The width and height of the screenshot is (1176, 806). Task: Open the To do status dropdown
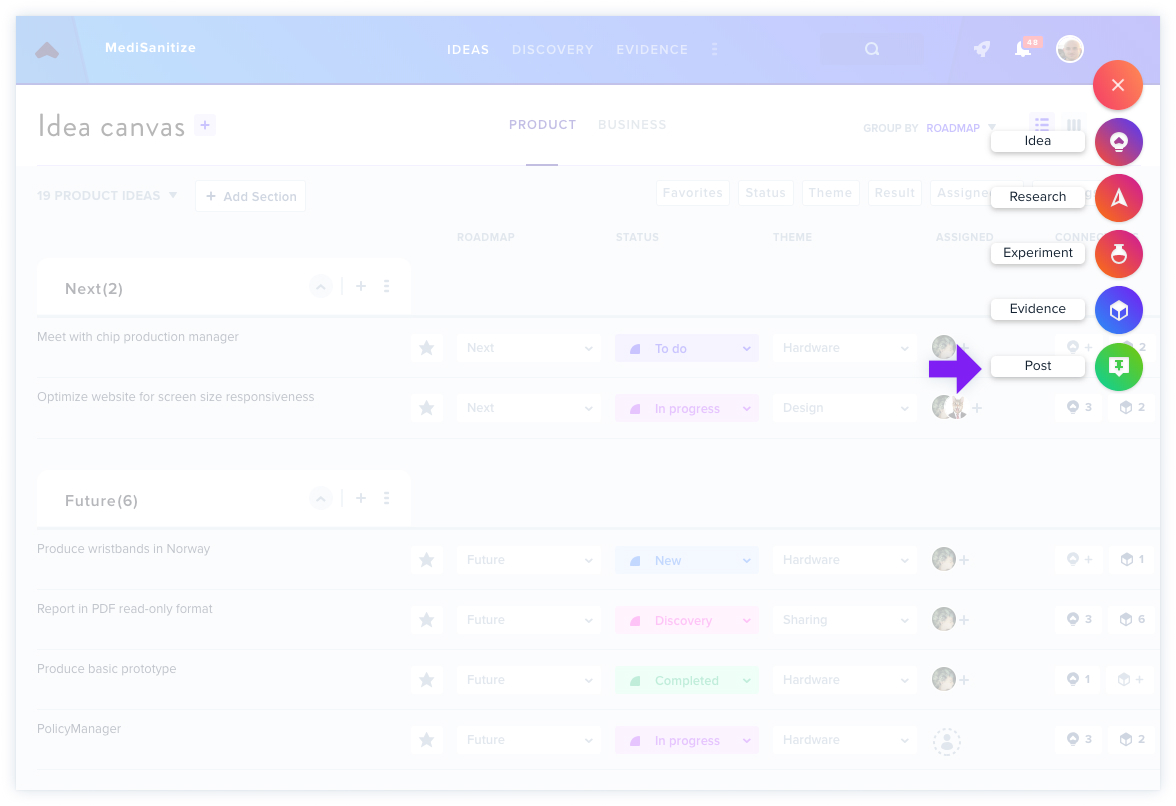coord(687,348)
